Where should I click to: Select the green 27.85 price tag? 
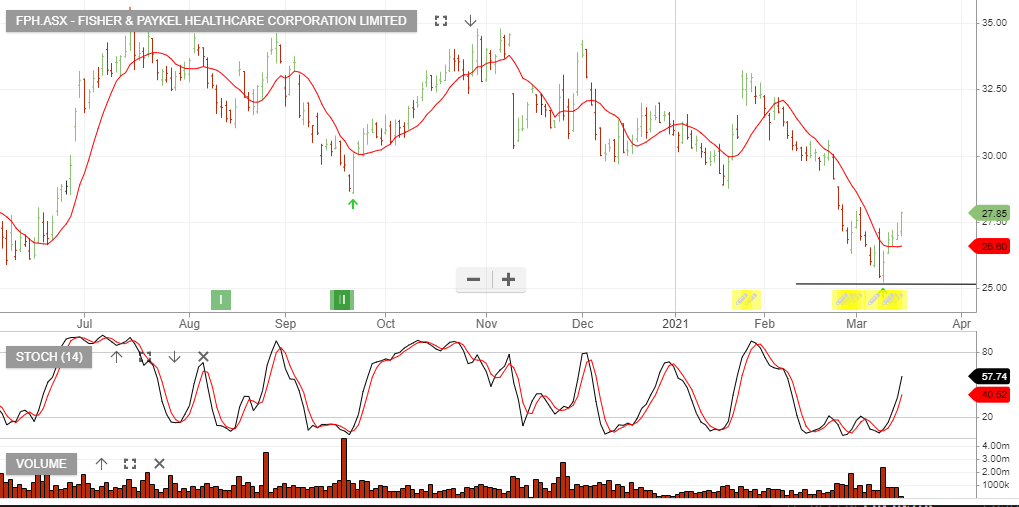(991, 213)
